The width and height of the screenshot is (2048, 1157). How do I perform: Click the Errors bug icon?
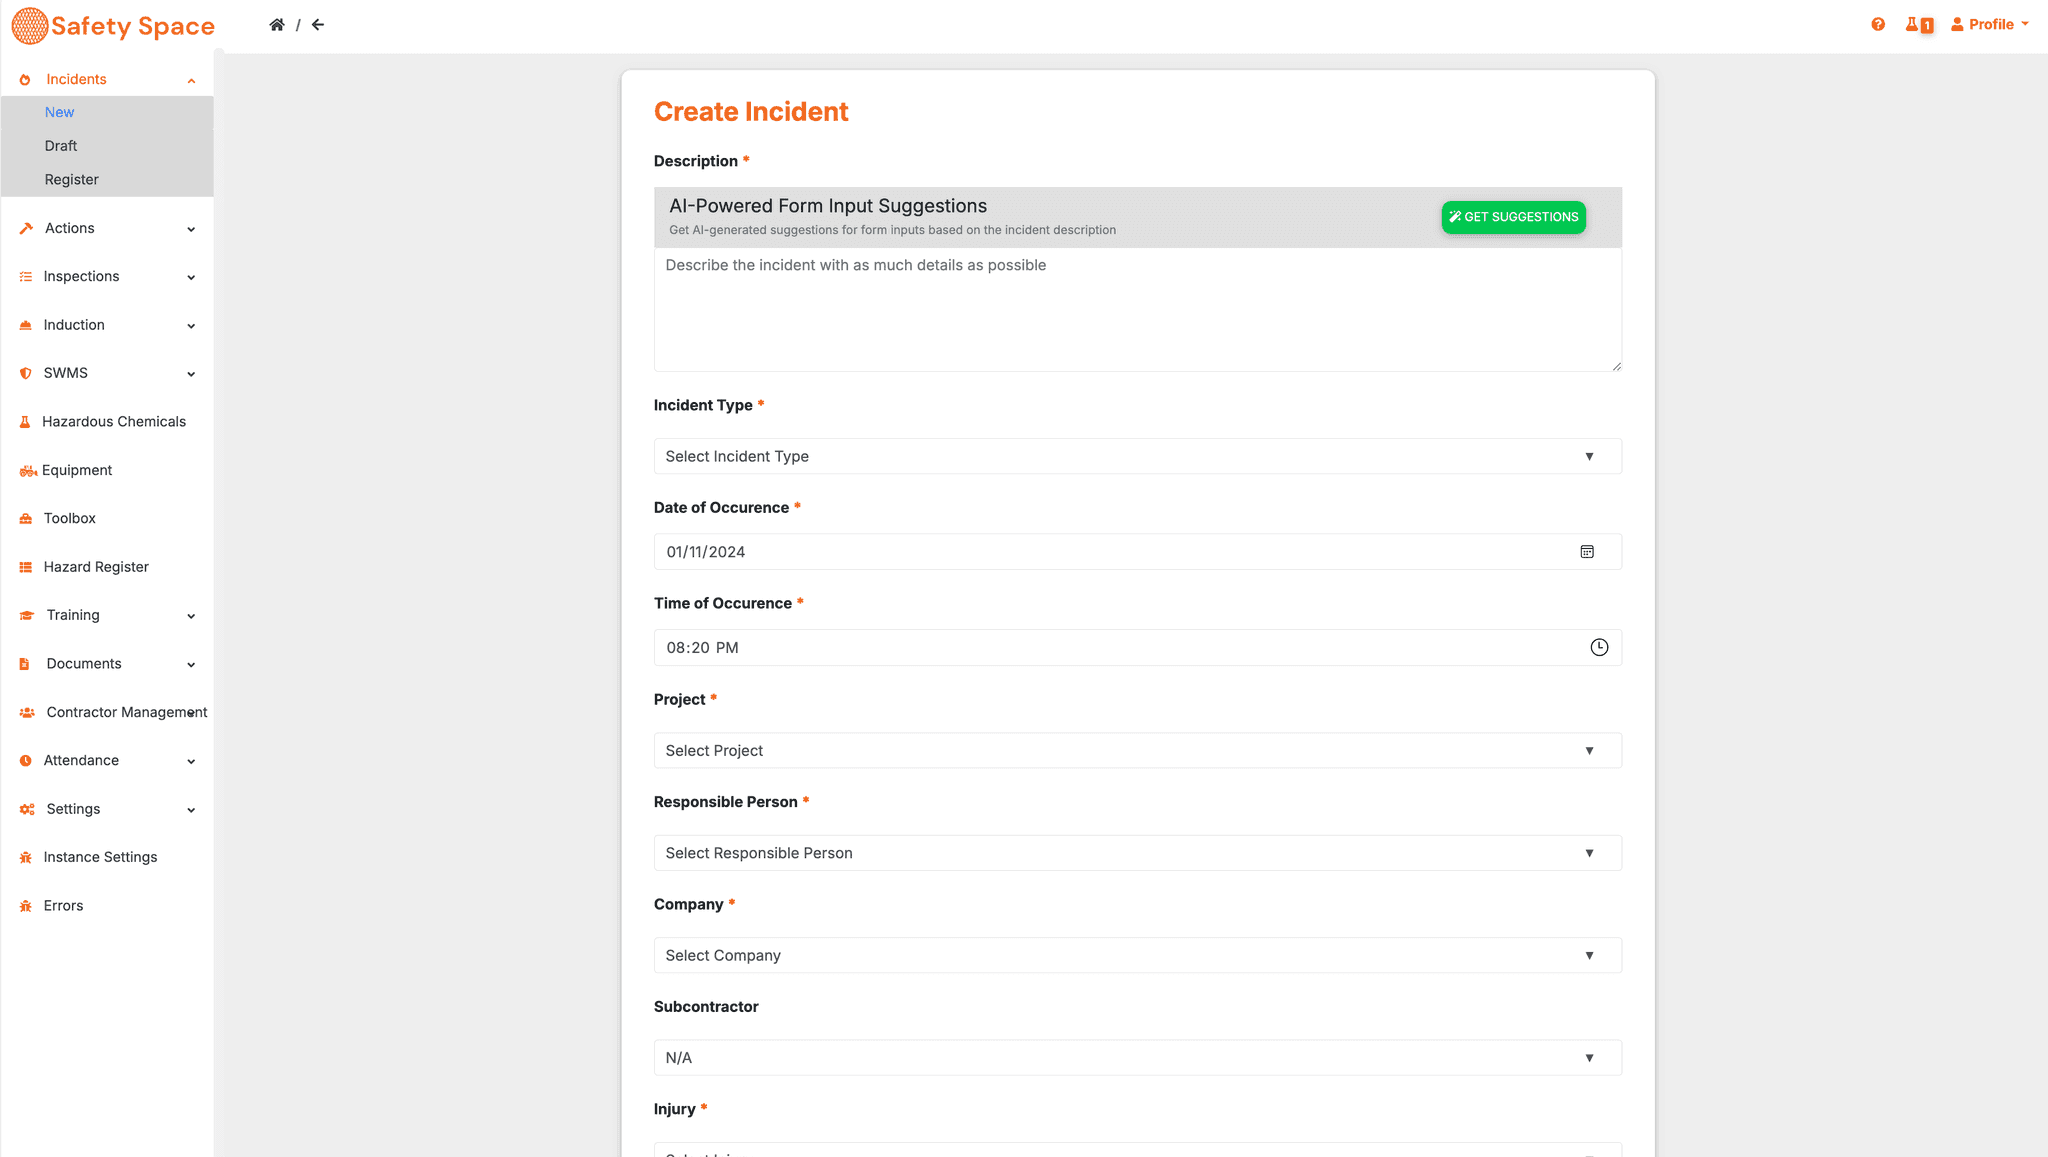click(26, 906)
